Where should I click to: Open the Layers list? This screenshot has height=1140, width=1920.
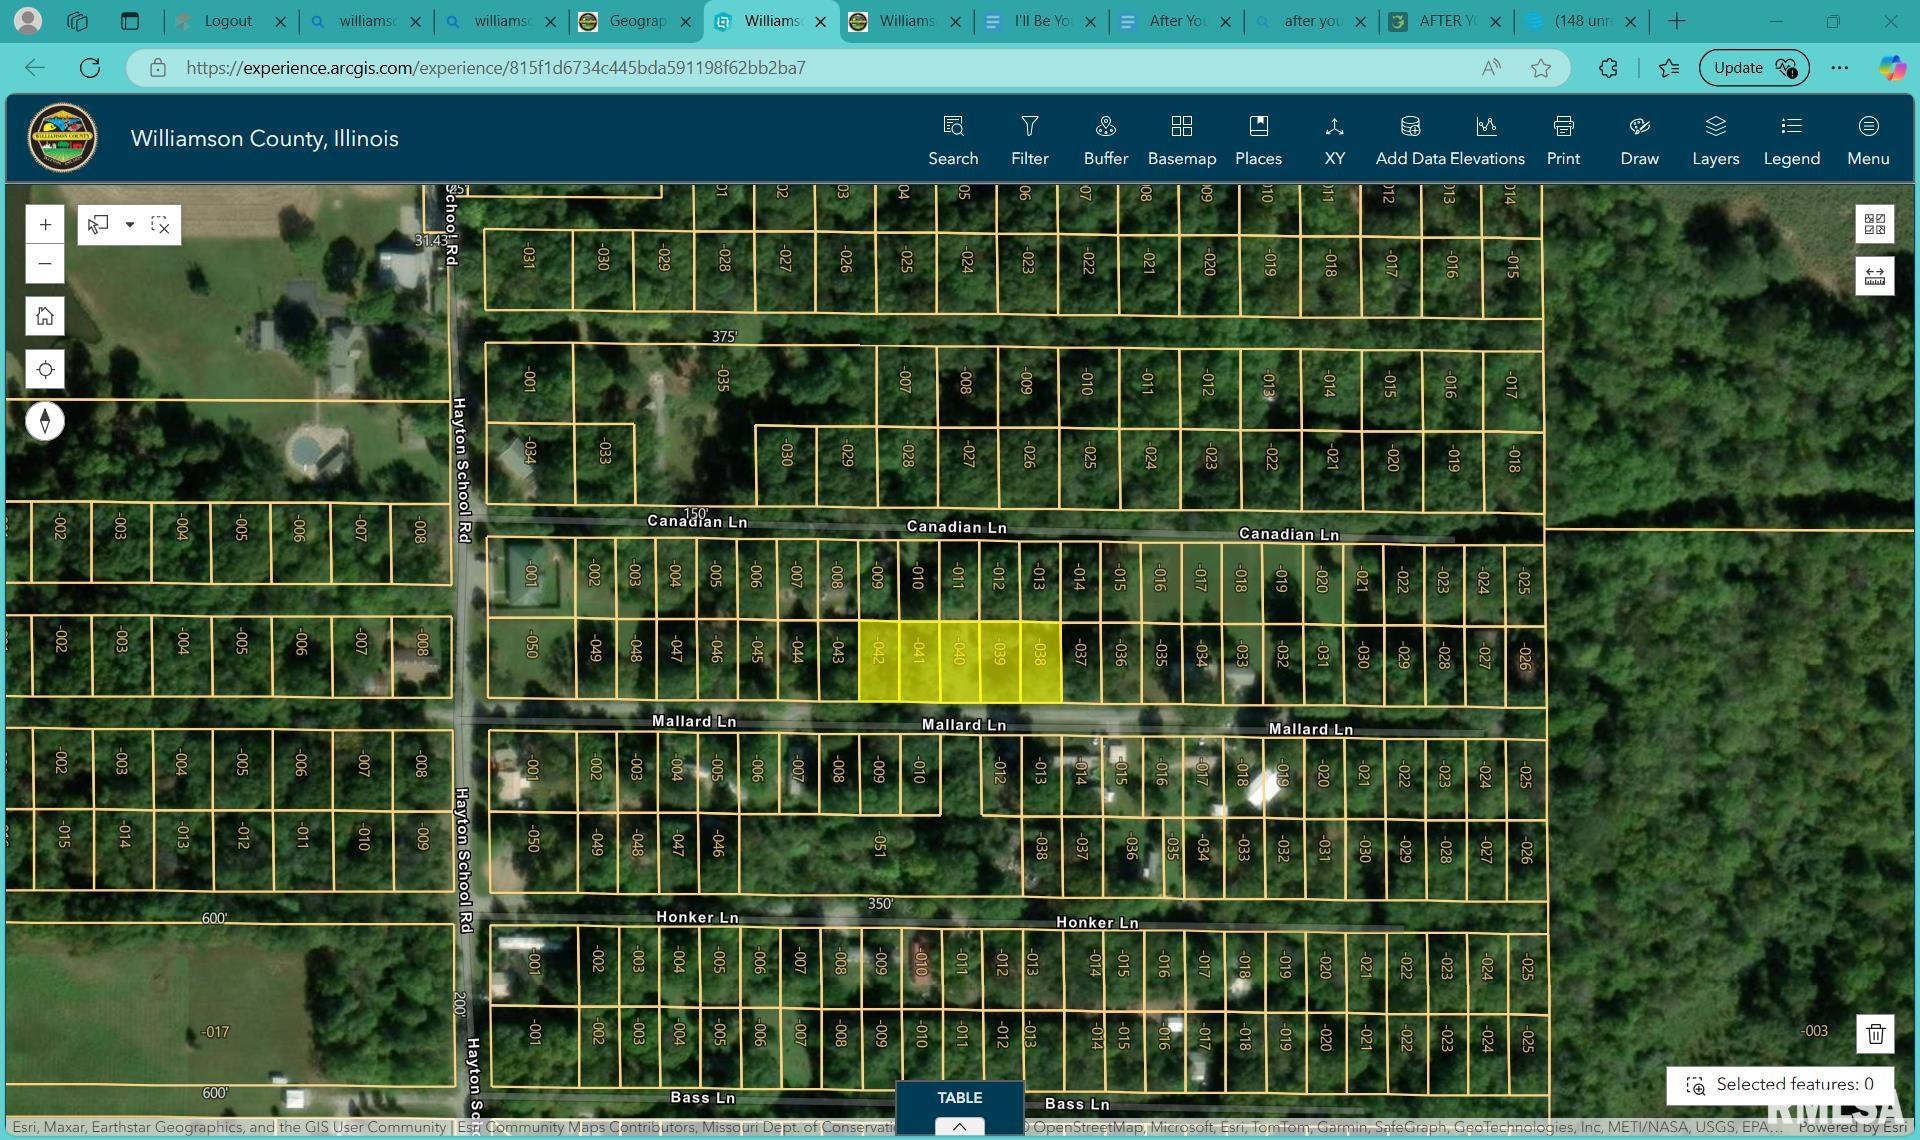(x=1715, y=140)
